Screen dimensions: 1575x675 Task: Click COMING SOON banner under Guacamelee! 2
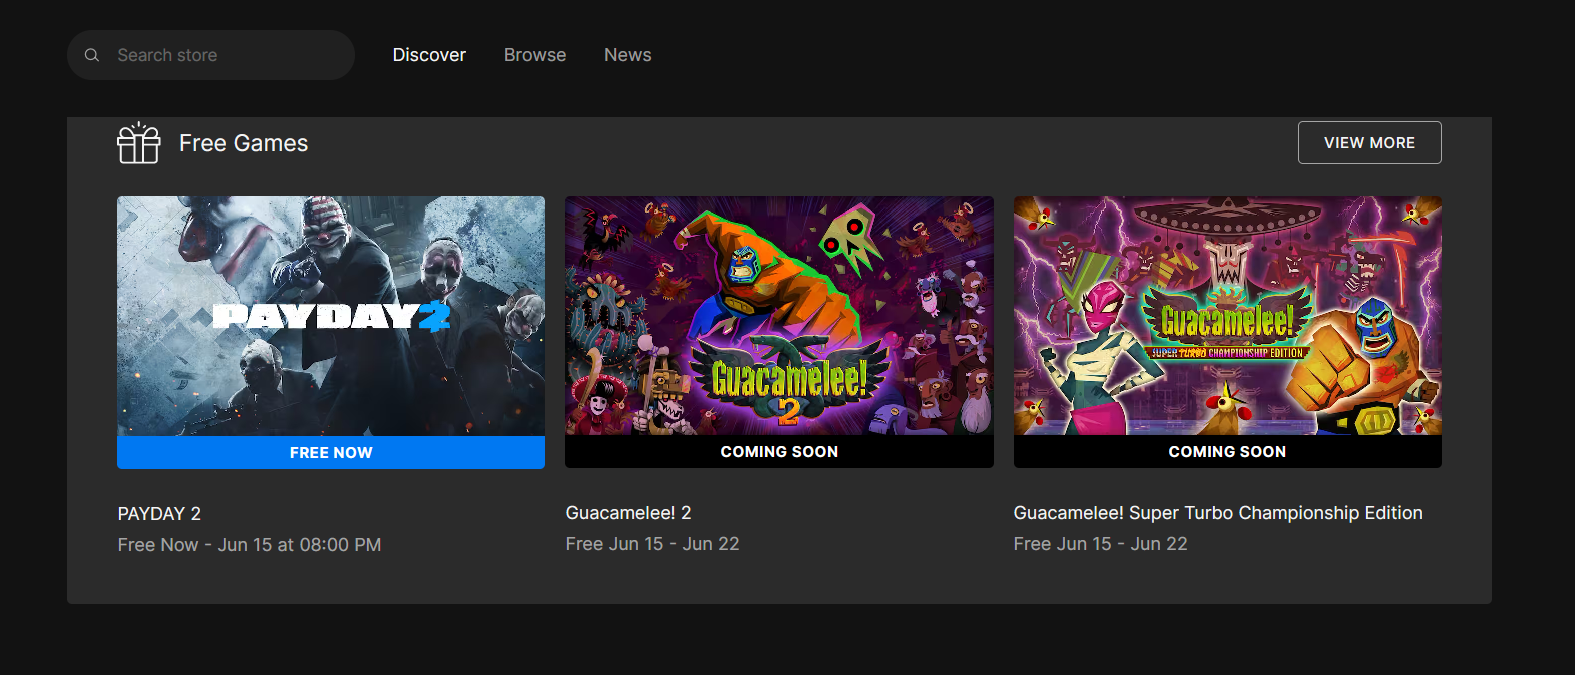(x=779, y=451)
